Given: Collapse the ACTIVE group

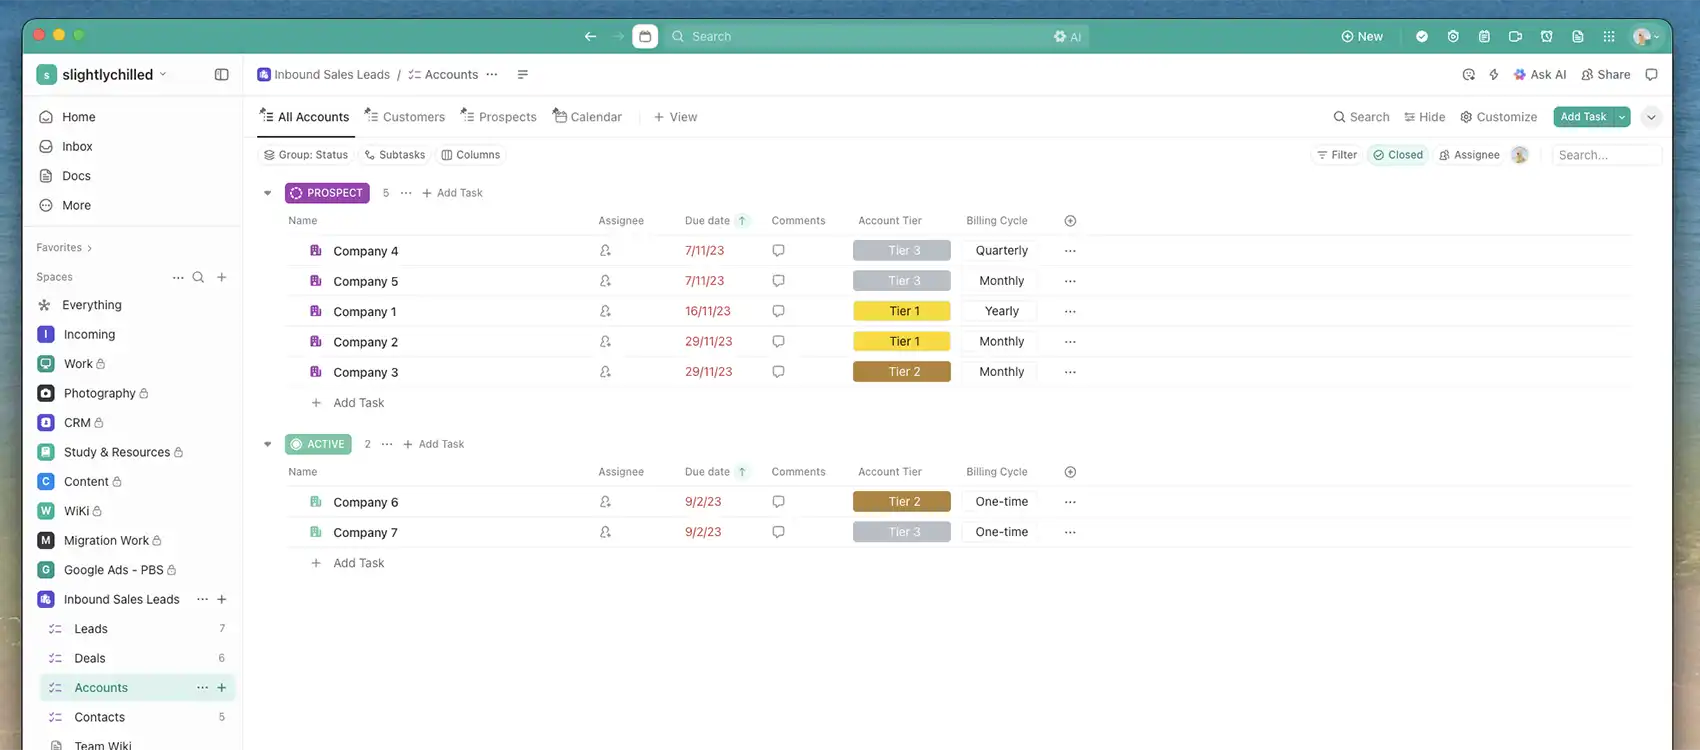Looking at the screenshot, I should 267,444.
